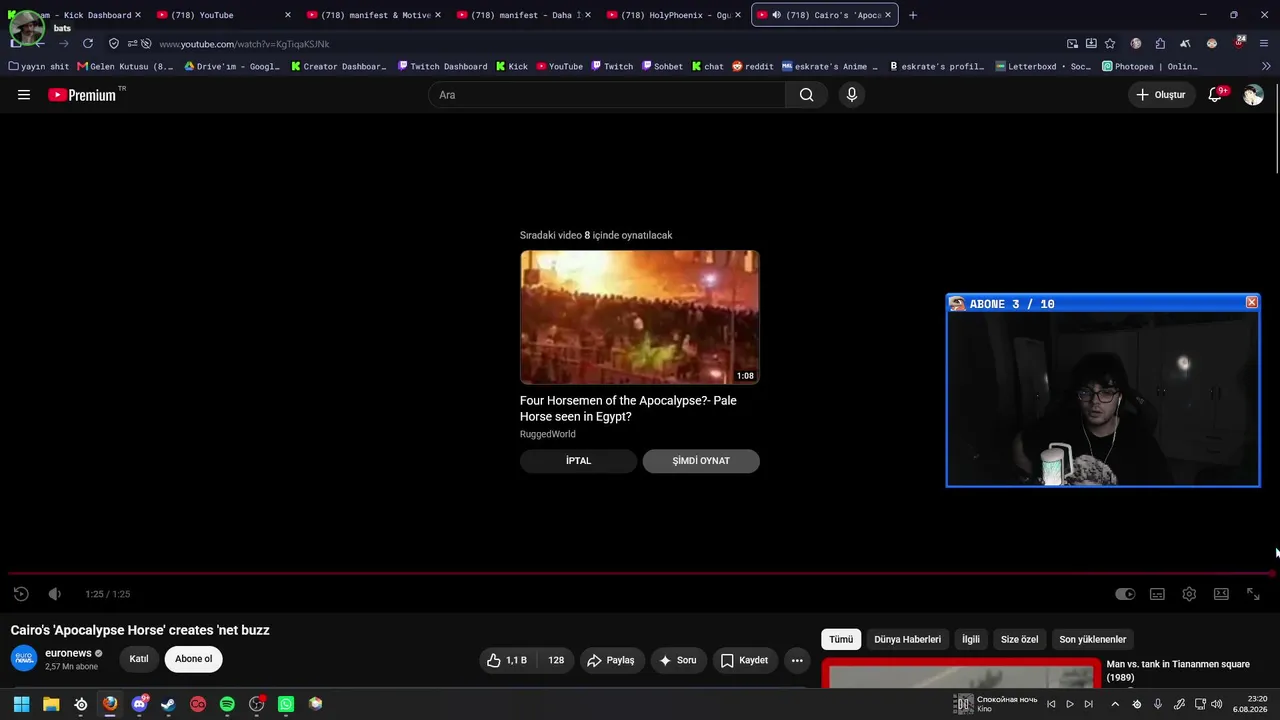The image size is (1280, 720).
Task: Subscribe with the Abone ol button
Action: 194,659
